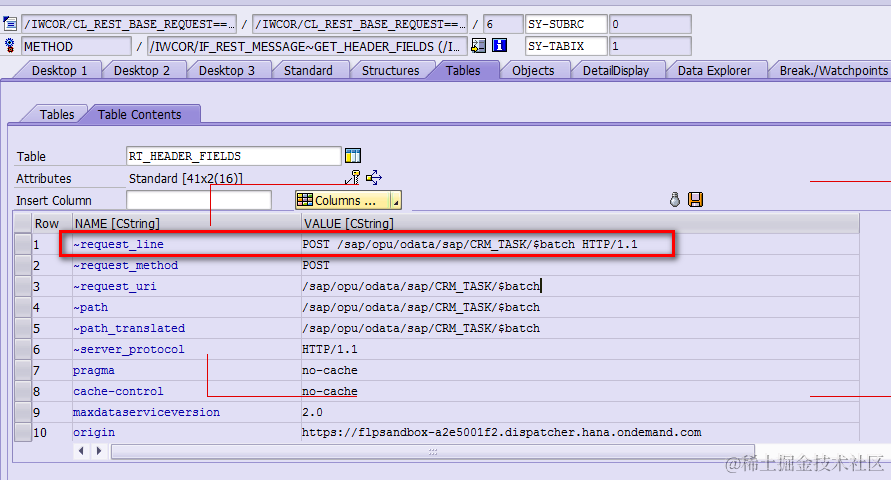This screenshot has width=891, height=480.
Task: Click the NAME [CString] column header
Action: [x=186, y=223]
